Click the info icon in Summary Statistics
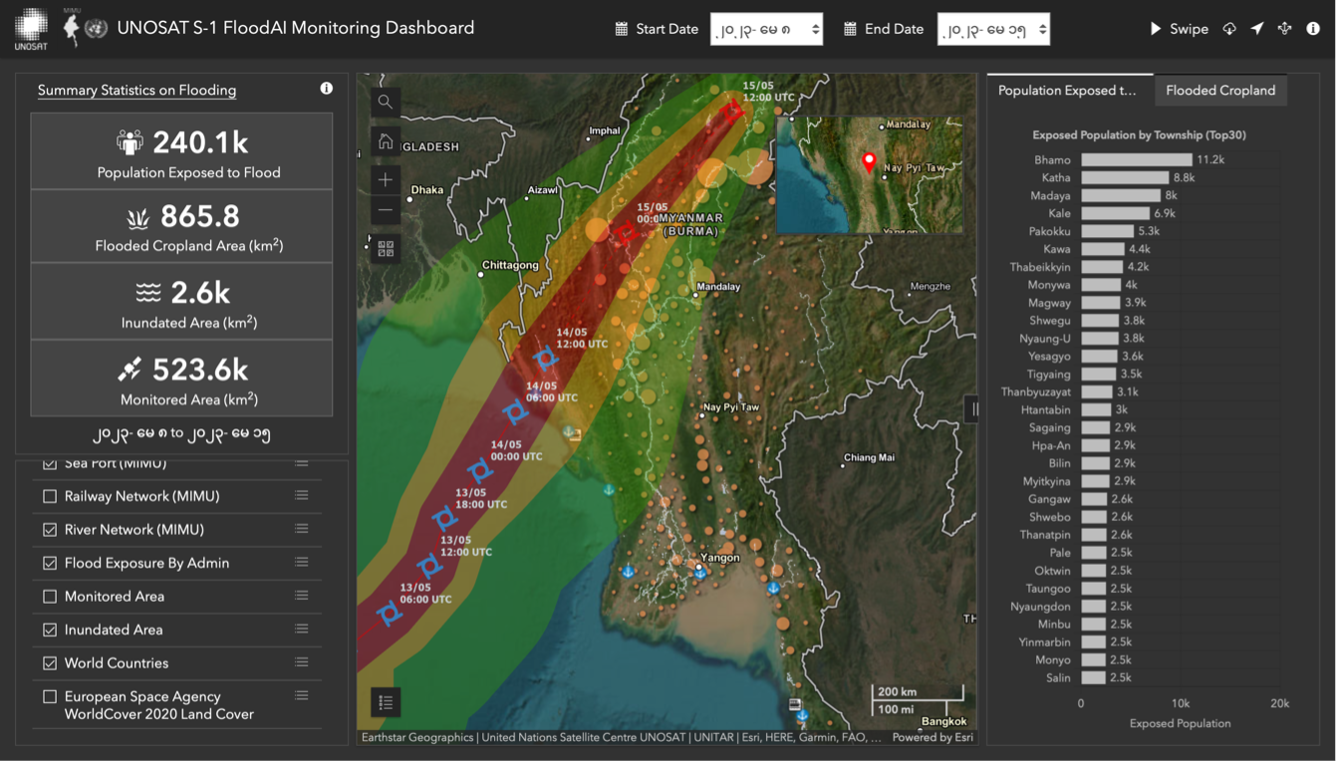This screenshot has height=763, width=1338. click(x=326, y=89)
